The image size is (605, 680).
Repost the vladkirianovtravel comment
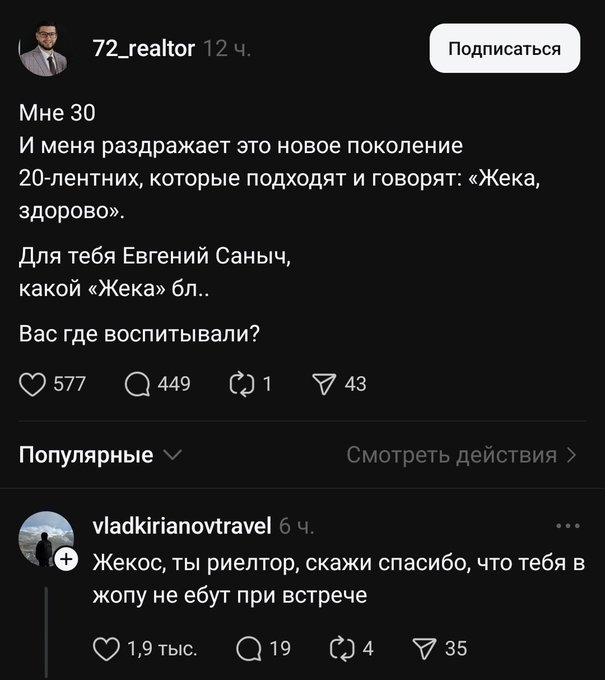pos(340,648)
